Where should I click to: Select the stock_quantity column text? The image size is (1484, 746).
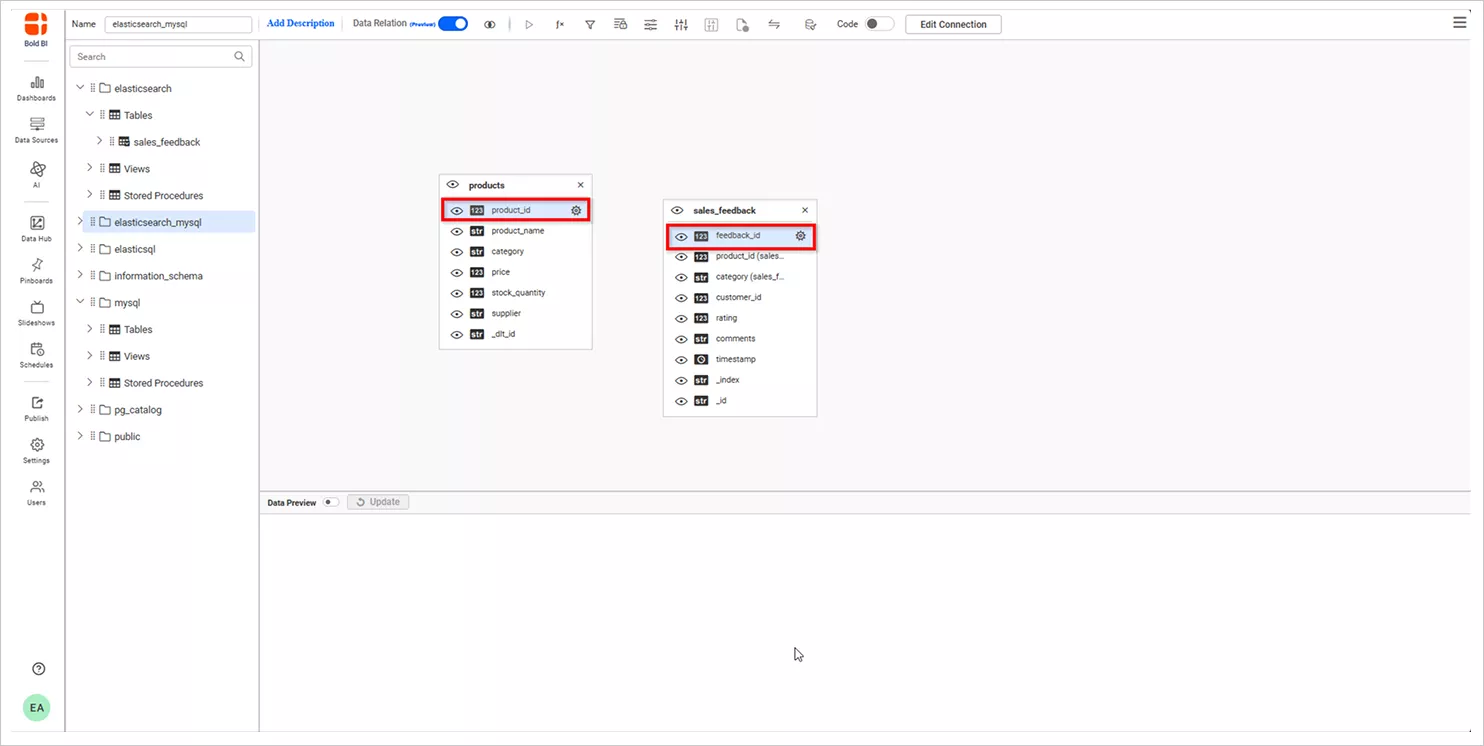tap(518, 293)
